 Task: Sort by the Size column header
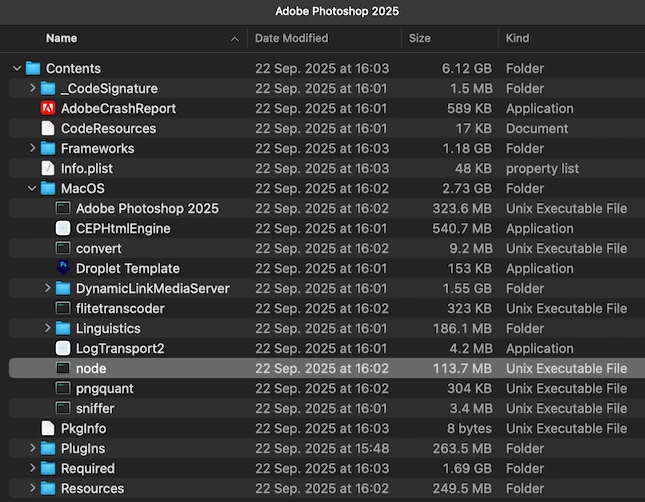pyautogui.click(x=420, y=38)
